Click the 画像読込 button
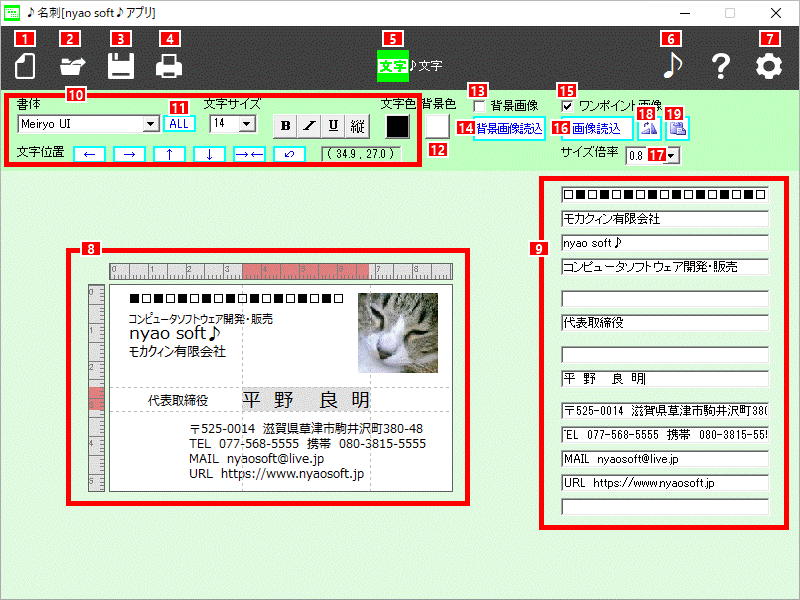 pyautogui.click(x=596, y=129)
